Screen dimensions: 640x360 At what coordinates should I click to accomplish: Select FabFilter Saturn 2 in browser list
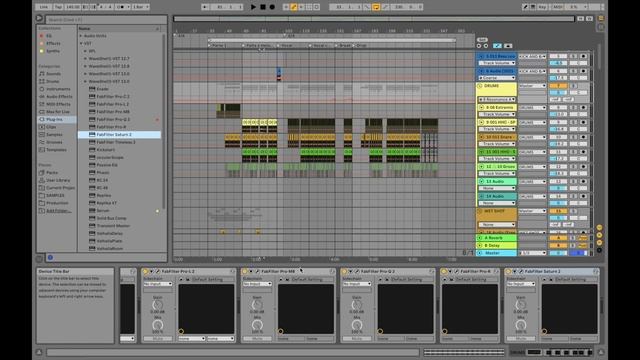[x=114, y=135]
